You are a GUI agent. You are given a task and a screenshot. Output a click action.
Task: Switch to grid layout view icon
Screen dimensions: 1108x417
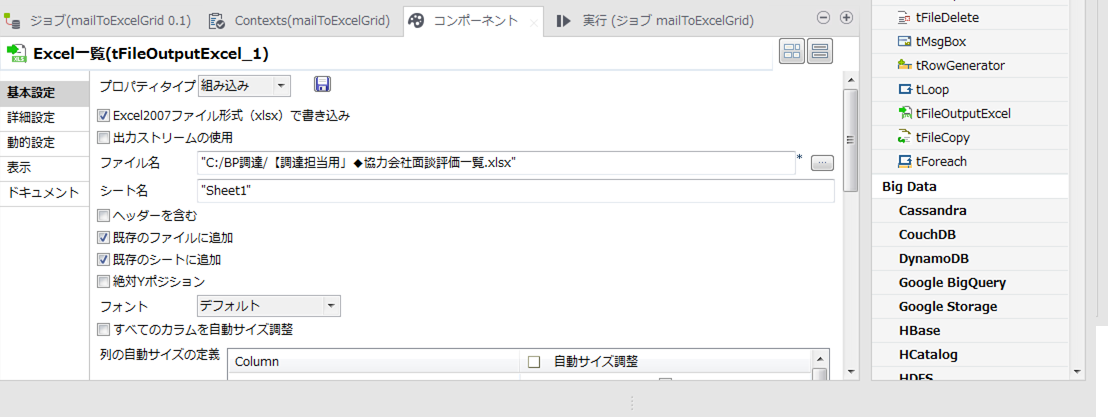(x=792, y=52)
